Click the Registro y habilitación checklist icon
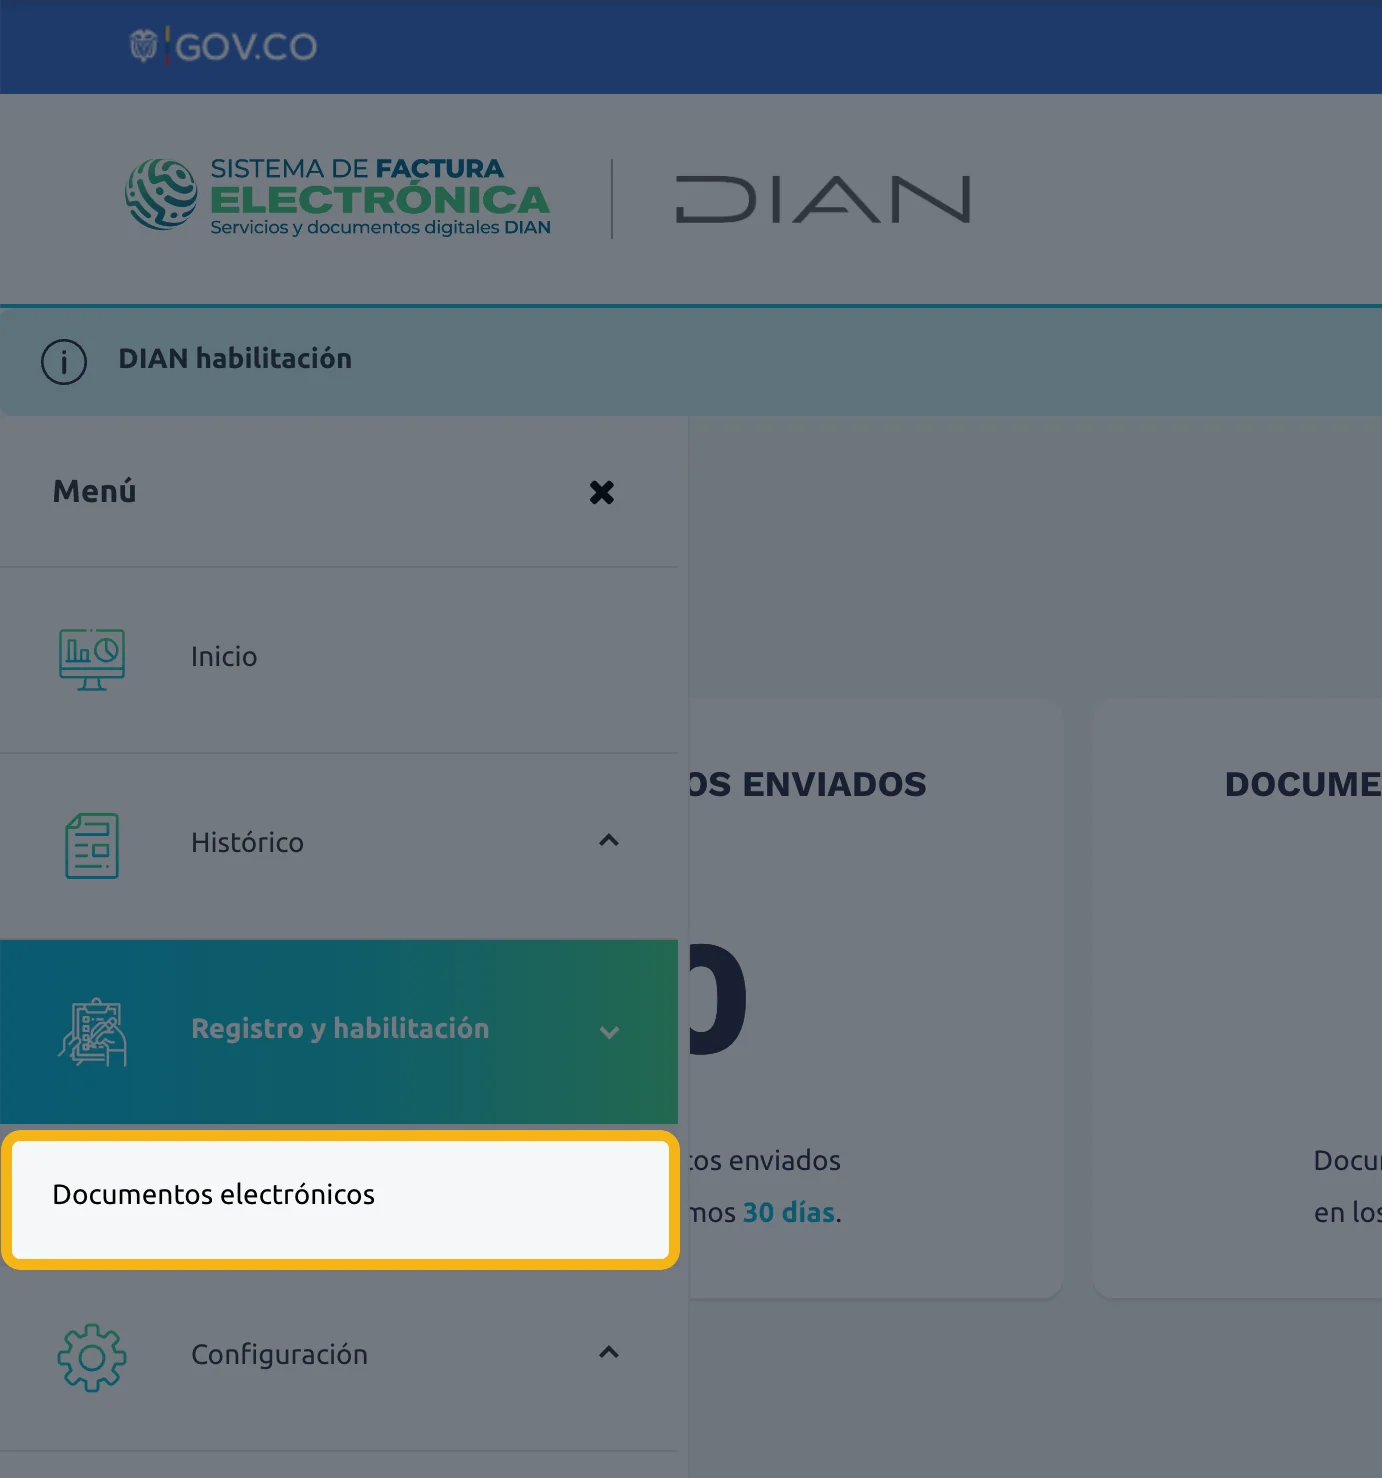 (92, 1031)
